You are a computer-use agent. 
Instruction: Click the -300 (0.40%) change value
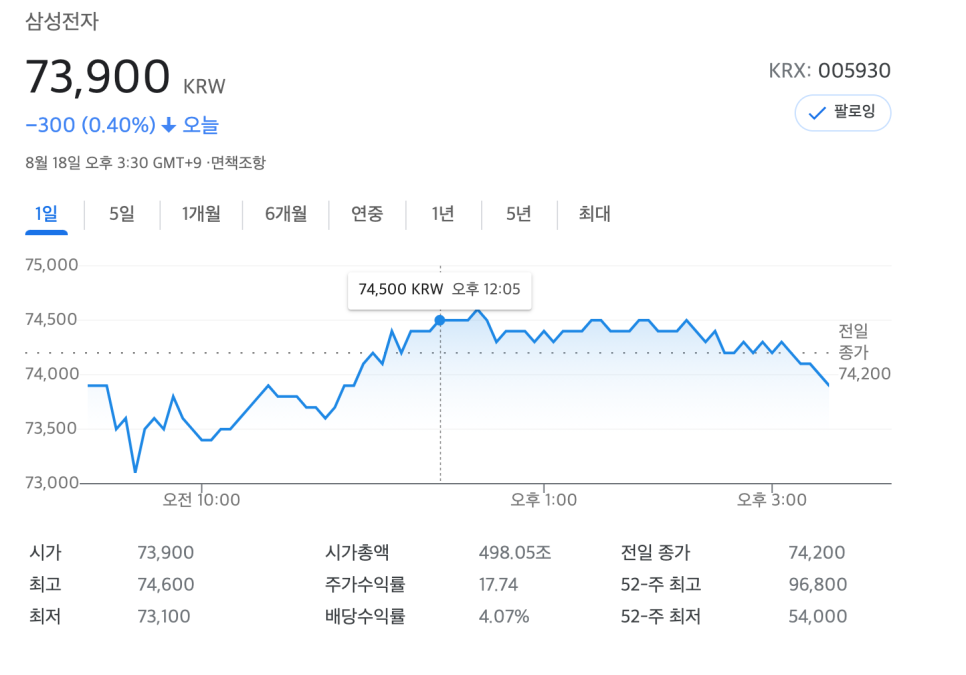point(91,125)
